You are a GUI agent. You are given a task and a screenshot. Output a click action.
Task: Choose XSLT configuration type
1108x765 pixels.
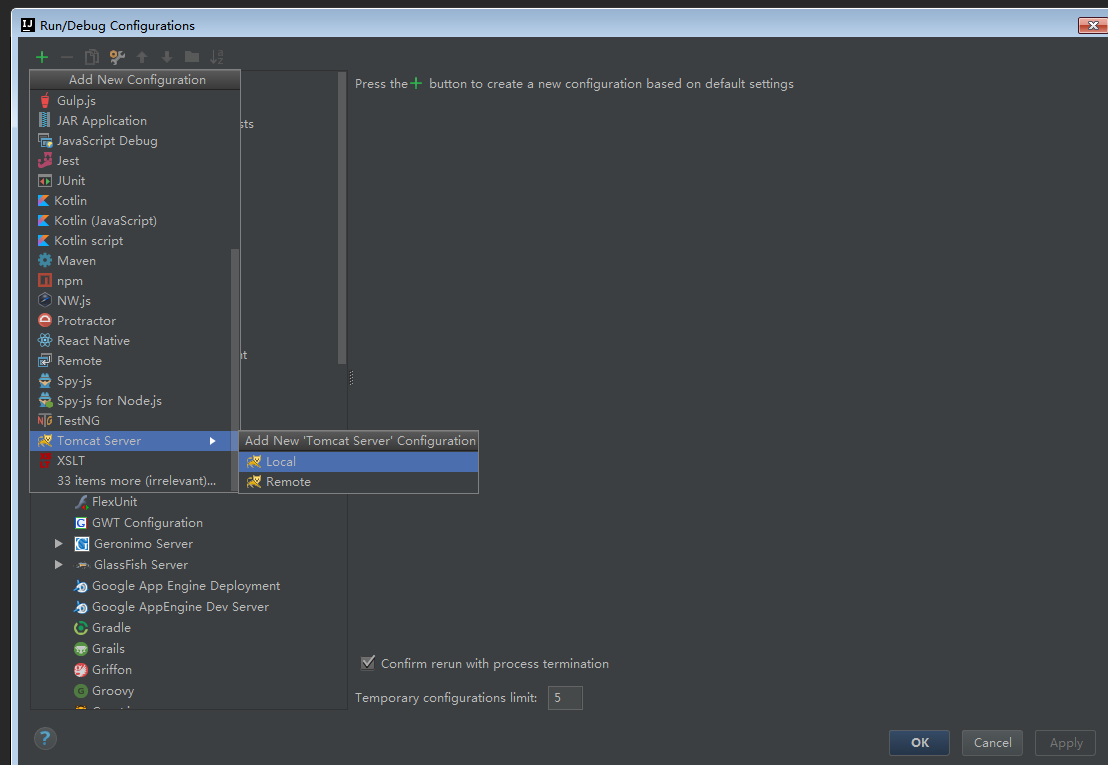click(x=130, y=461)
